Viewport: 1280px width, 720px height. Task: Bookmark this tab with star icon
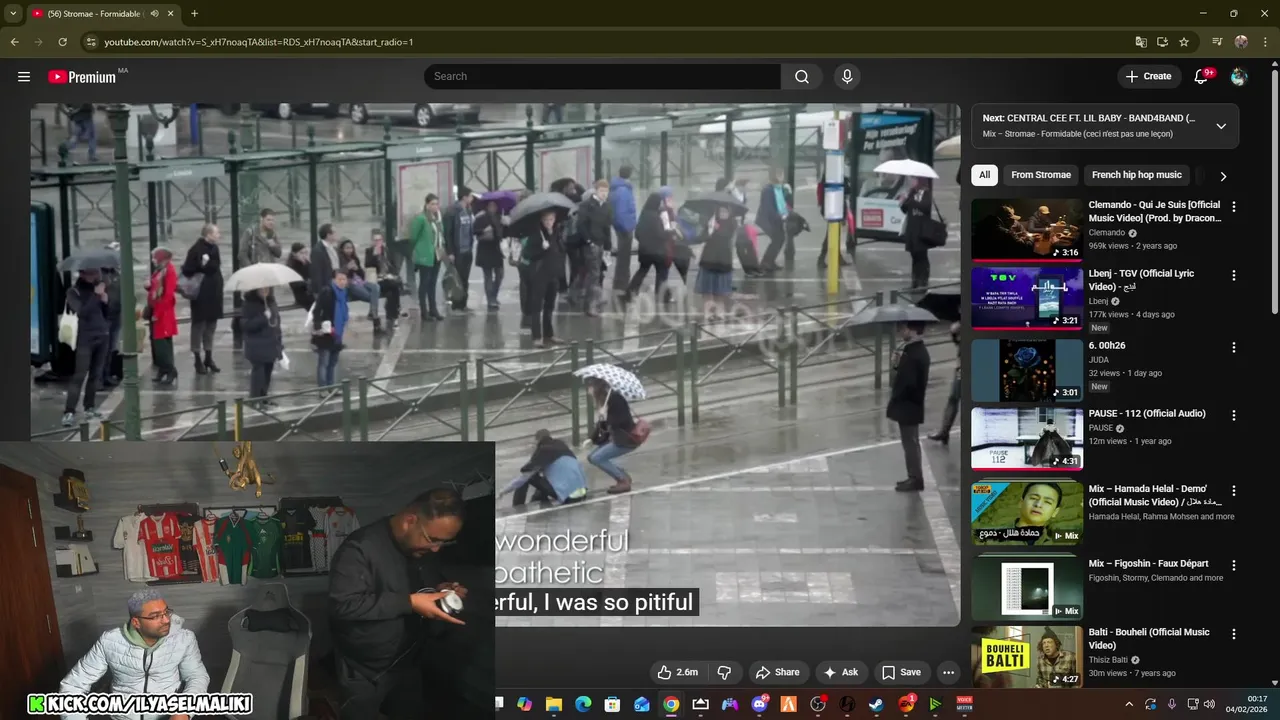[1184, 42]
